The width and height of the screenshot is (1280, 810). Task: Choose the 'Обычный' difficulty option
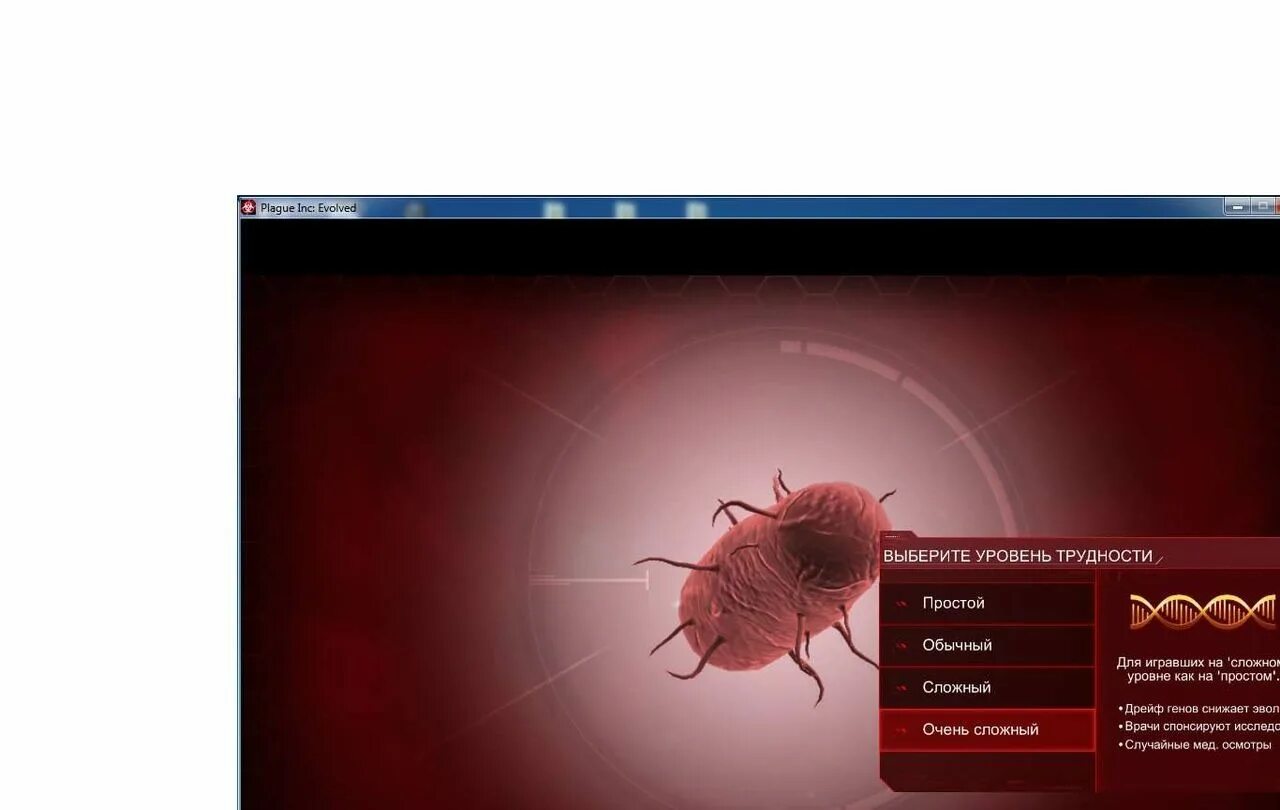pyautogui.click(x=987, y=645)
